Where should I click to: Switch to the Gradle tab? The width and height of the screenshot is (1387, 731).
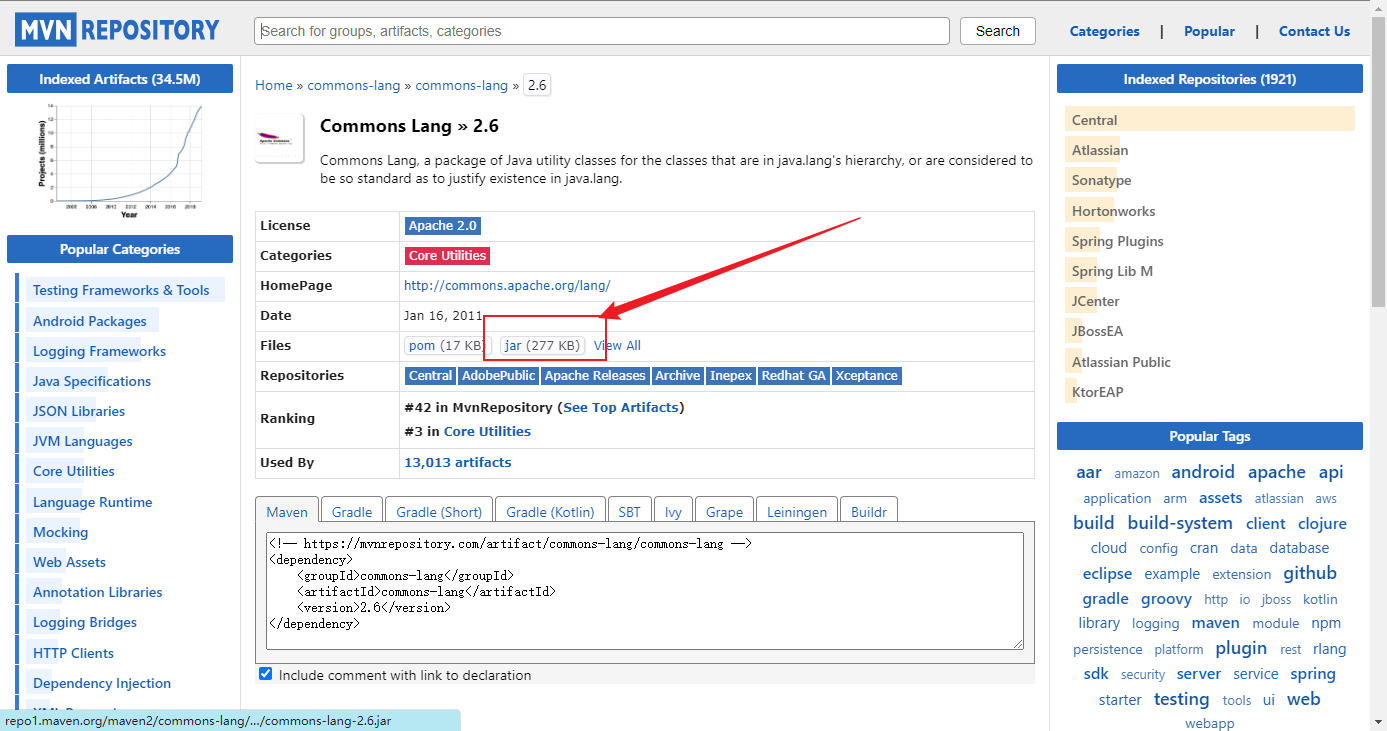point(352,511)
